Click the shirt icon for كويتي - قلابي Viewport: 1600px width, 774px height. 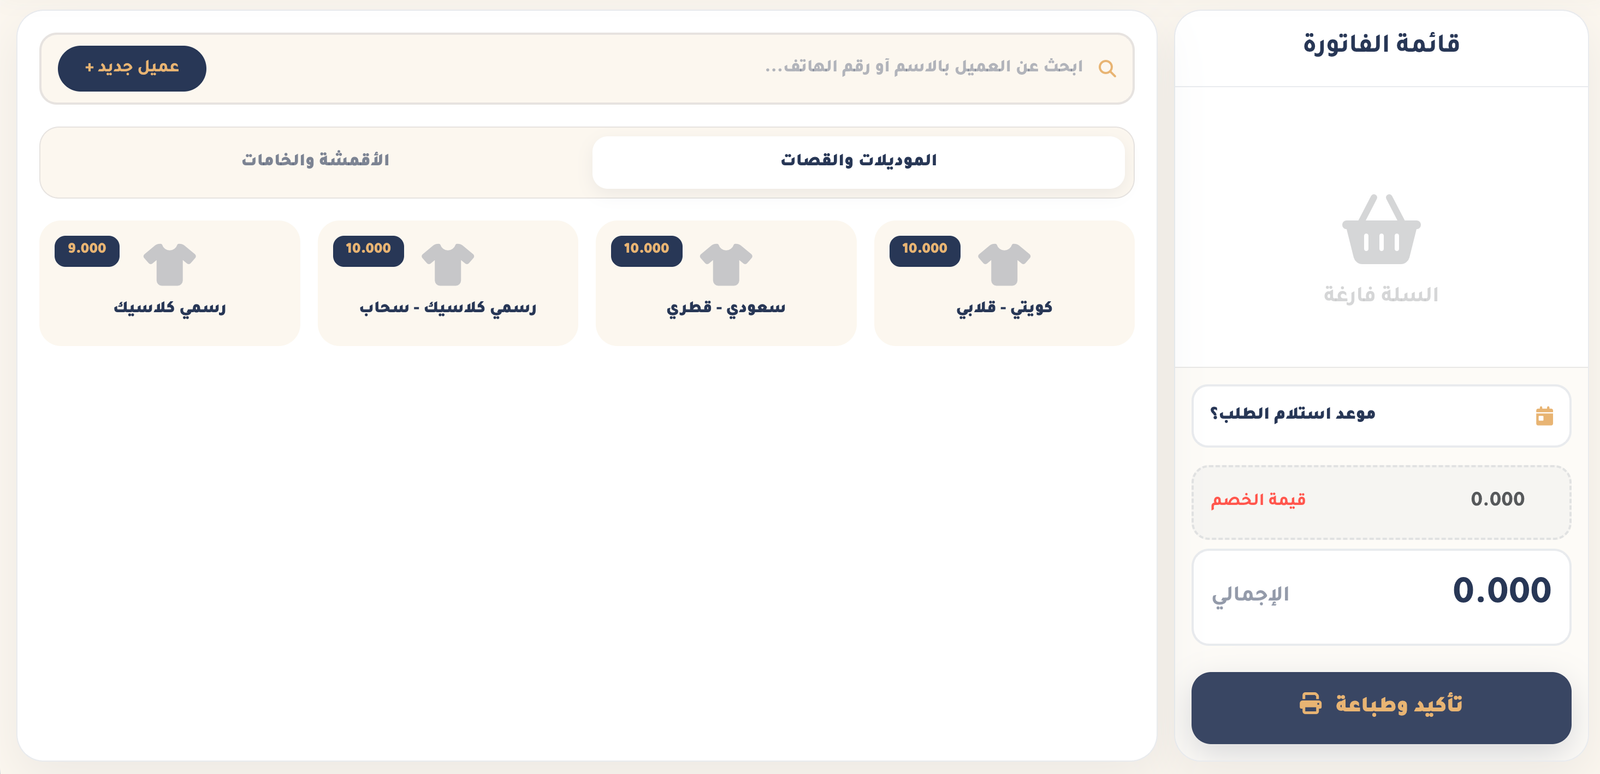pos(1004,264)
